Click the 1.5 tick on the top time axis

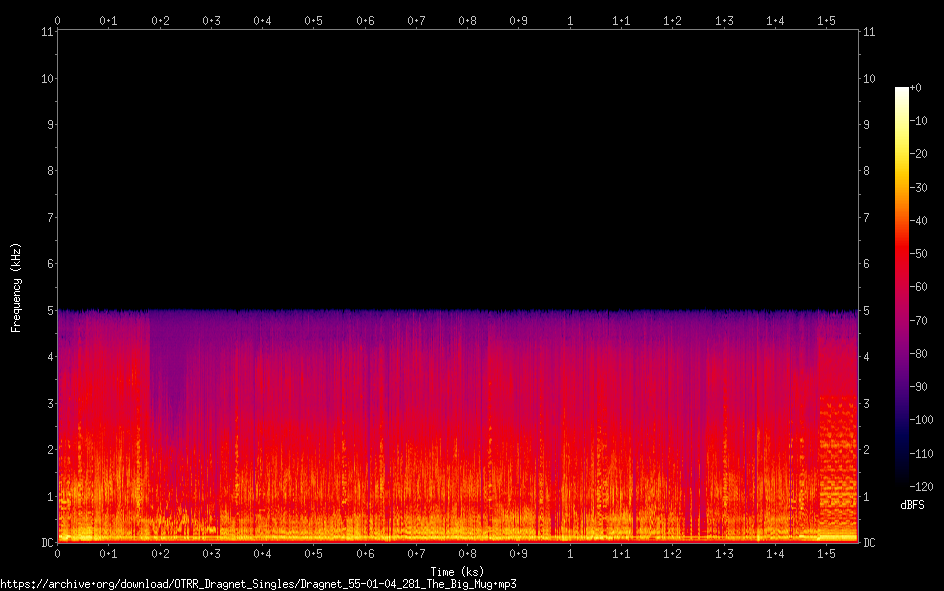[826, 20]
